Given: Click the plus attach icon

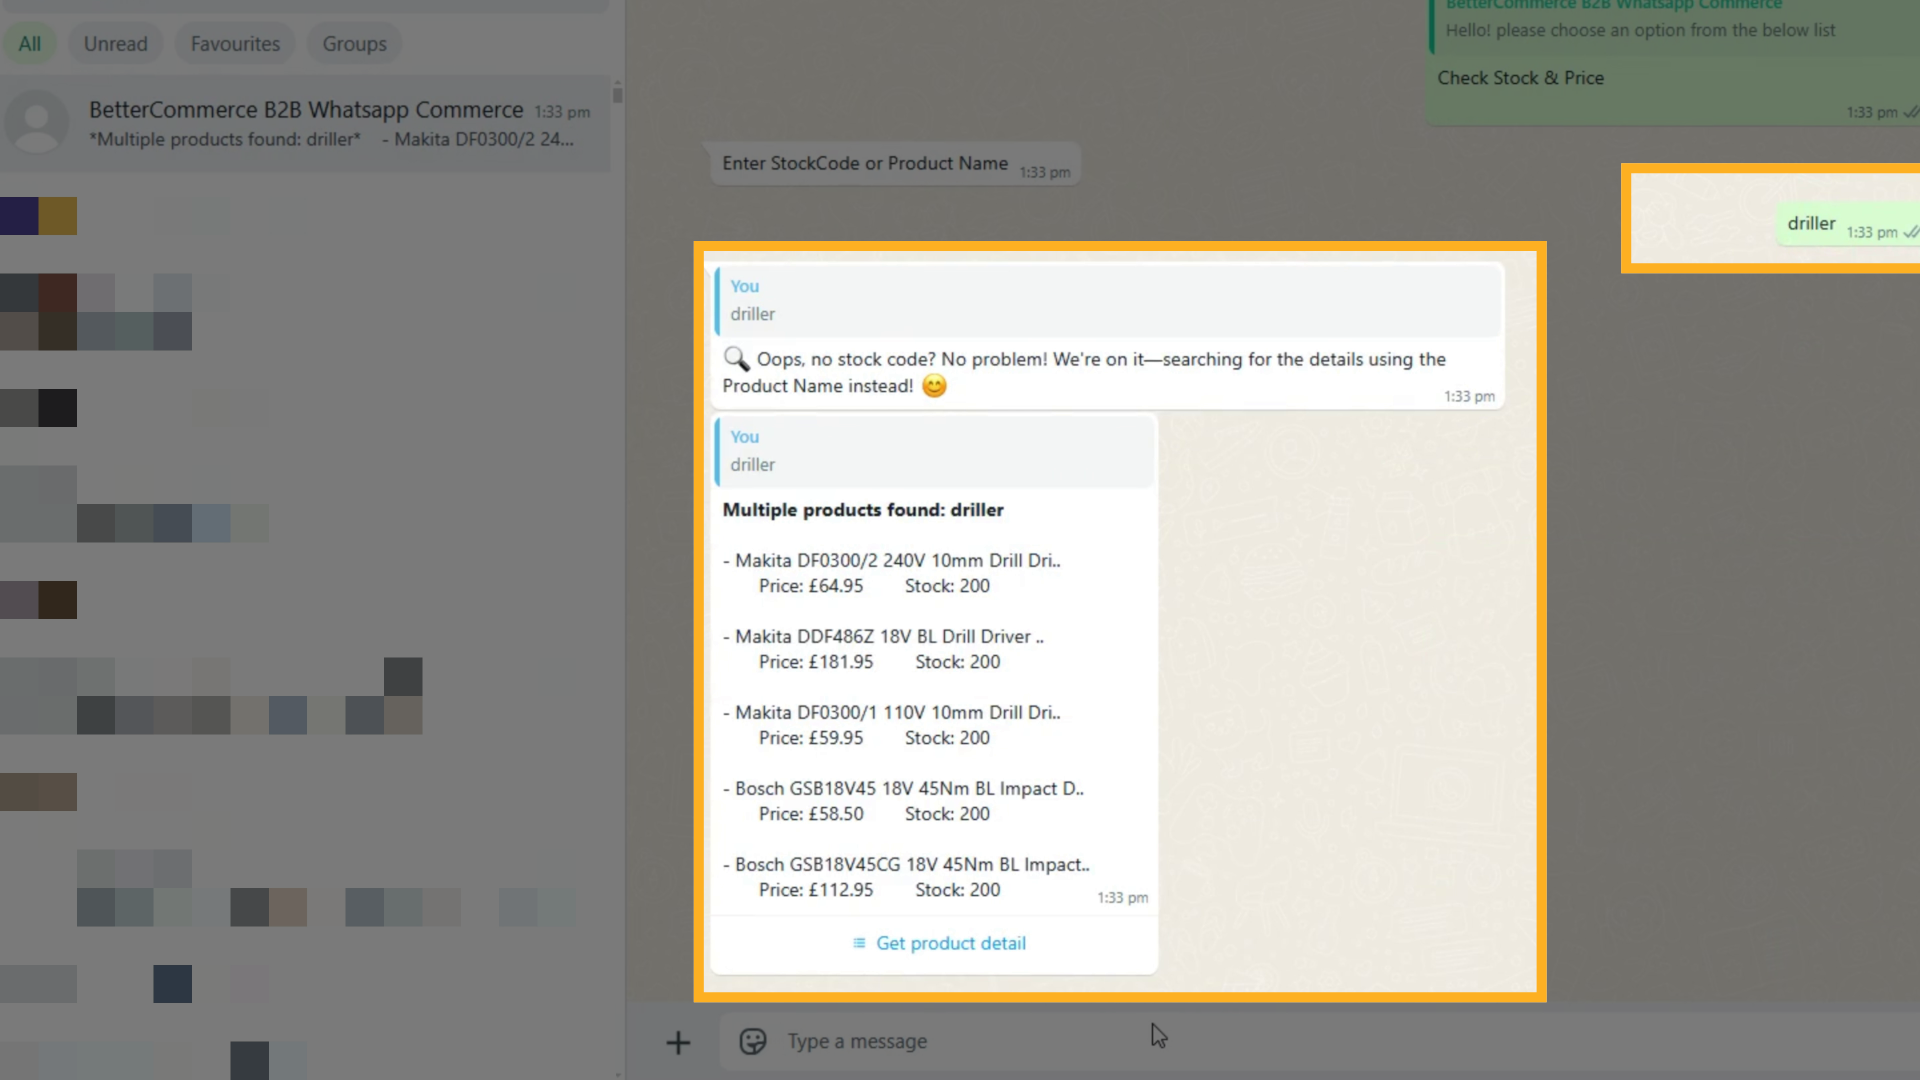Looking at the screenshot, I should (x=678, y=1042).
